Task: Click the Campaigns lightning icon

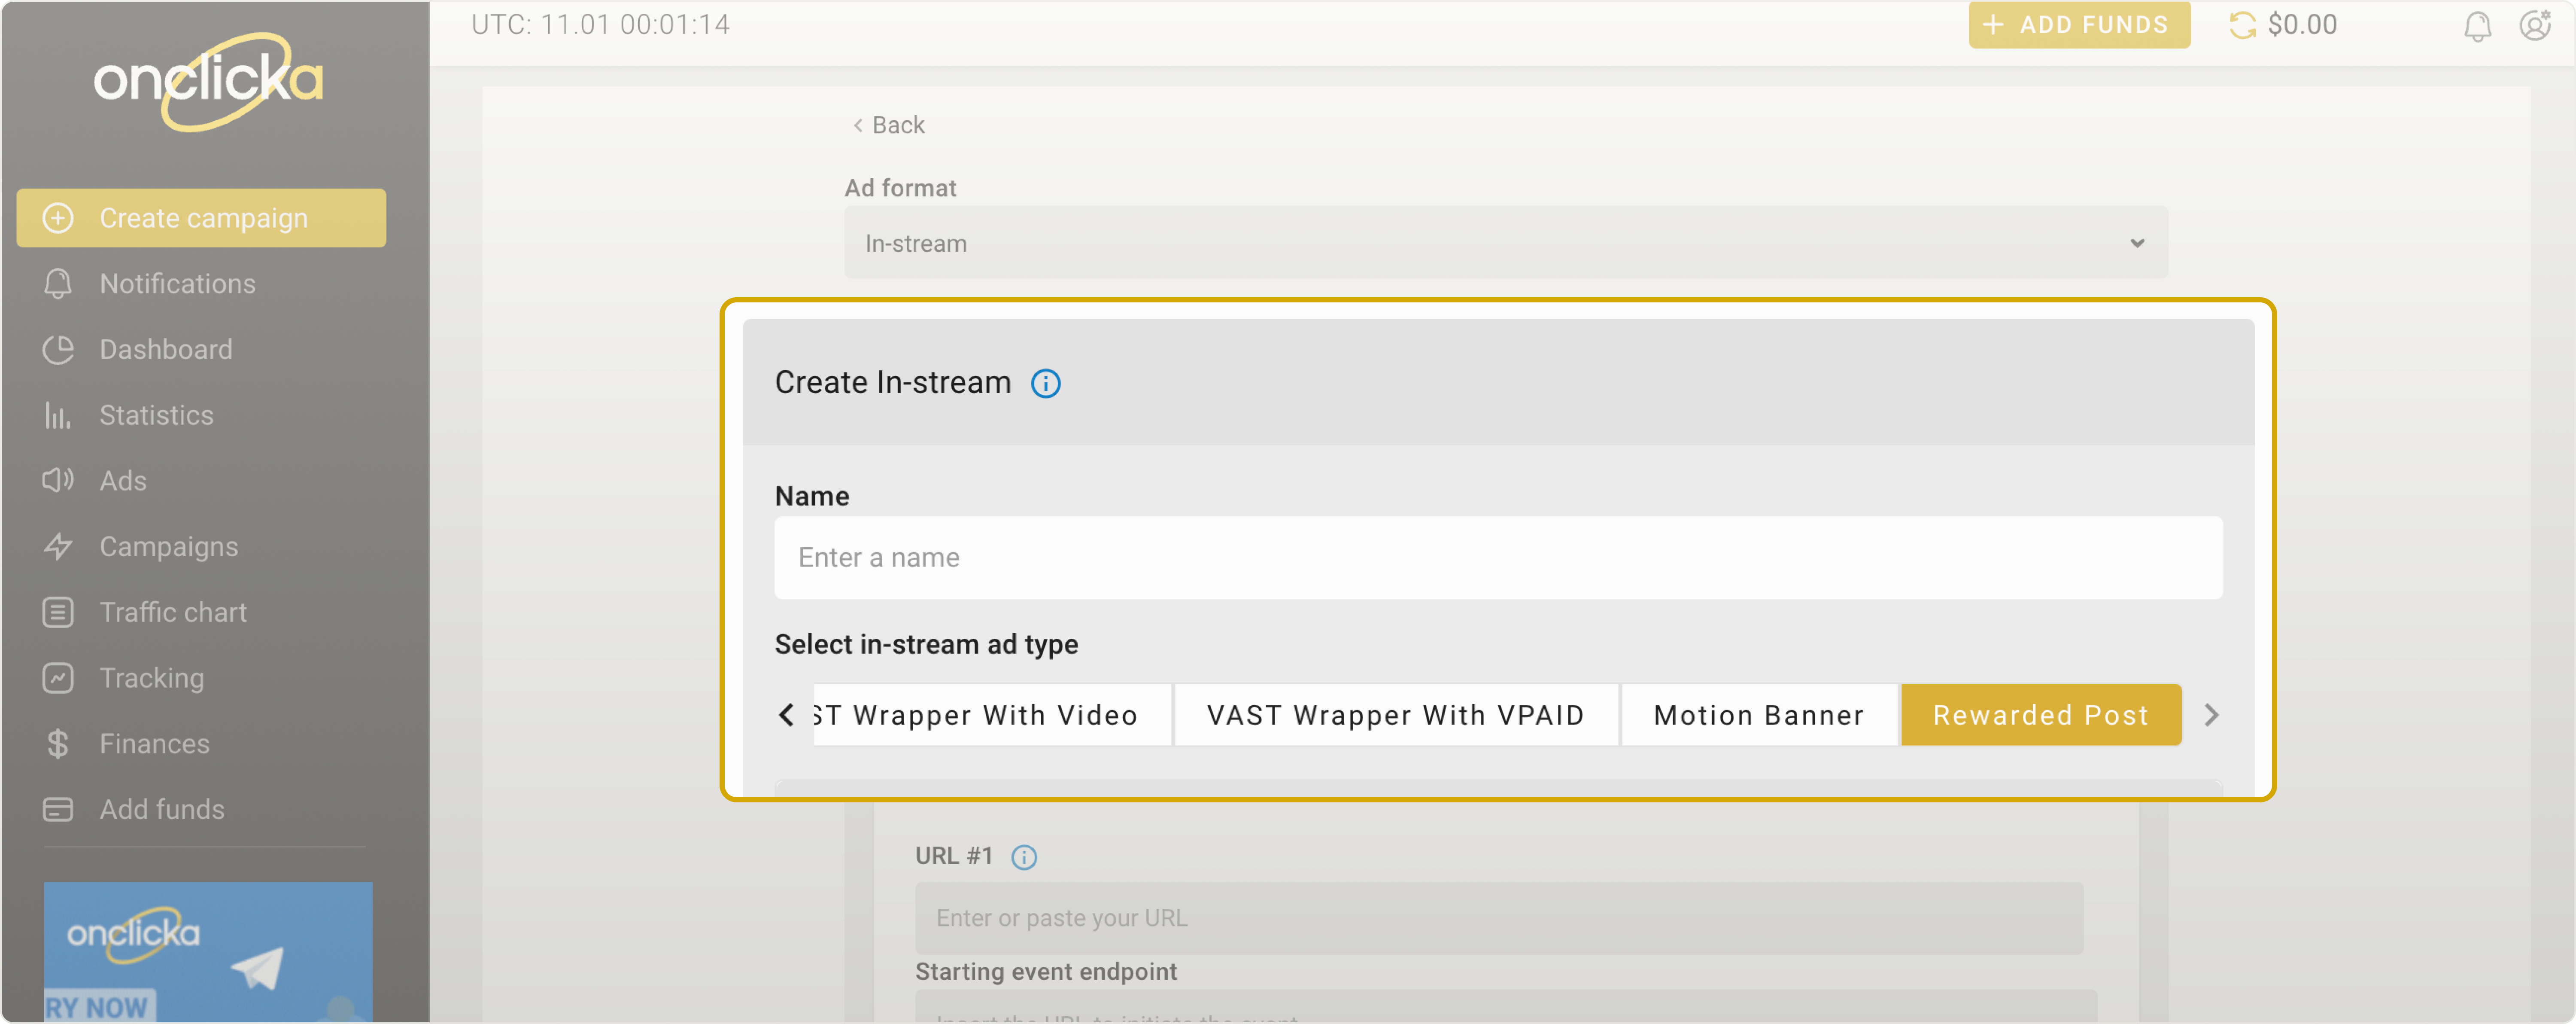Action: (58, 546)
